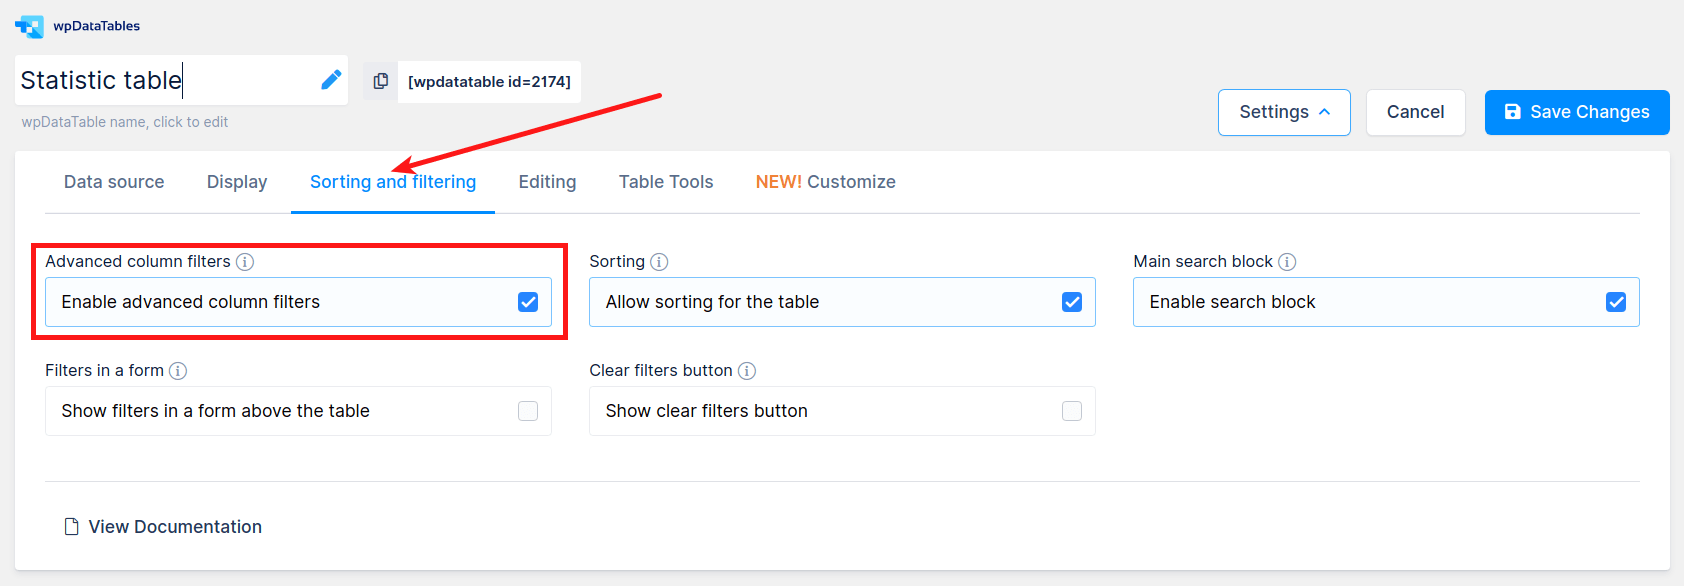This screenshot has width=1684, height=586.
Task: Open info icon beside Main search block
Action: point(1287,262)
